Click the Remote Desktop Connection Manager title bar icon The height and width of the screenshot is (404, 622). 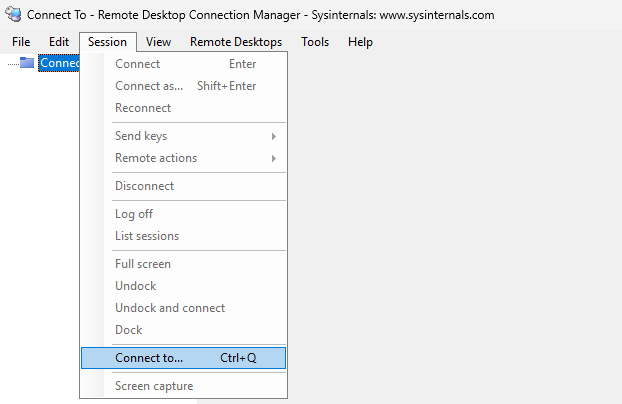tap(13, 15)
